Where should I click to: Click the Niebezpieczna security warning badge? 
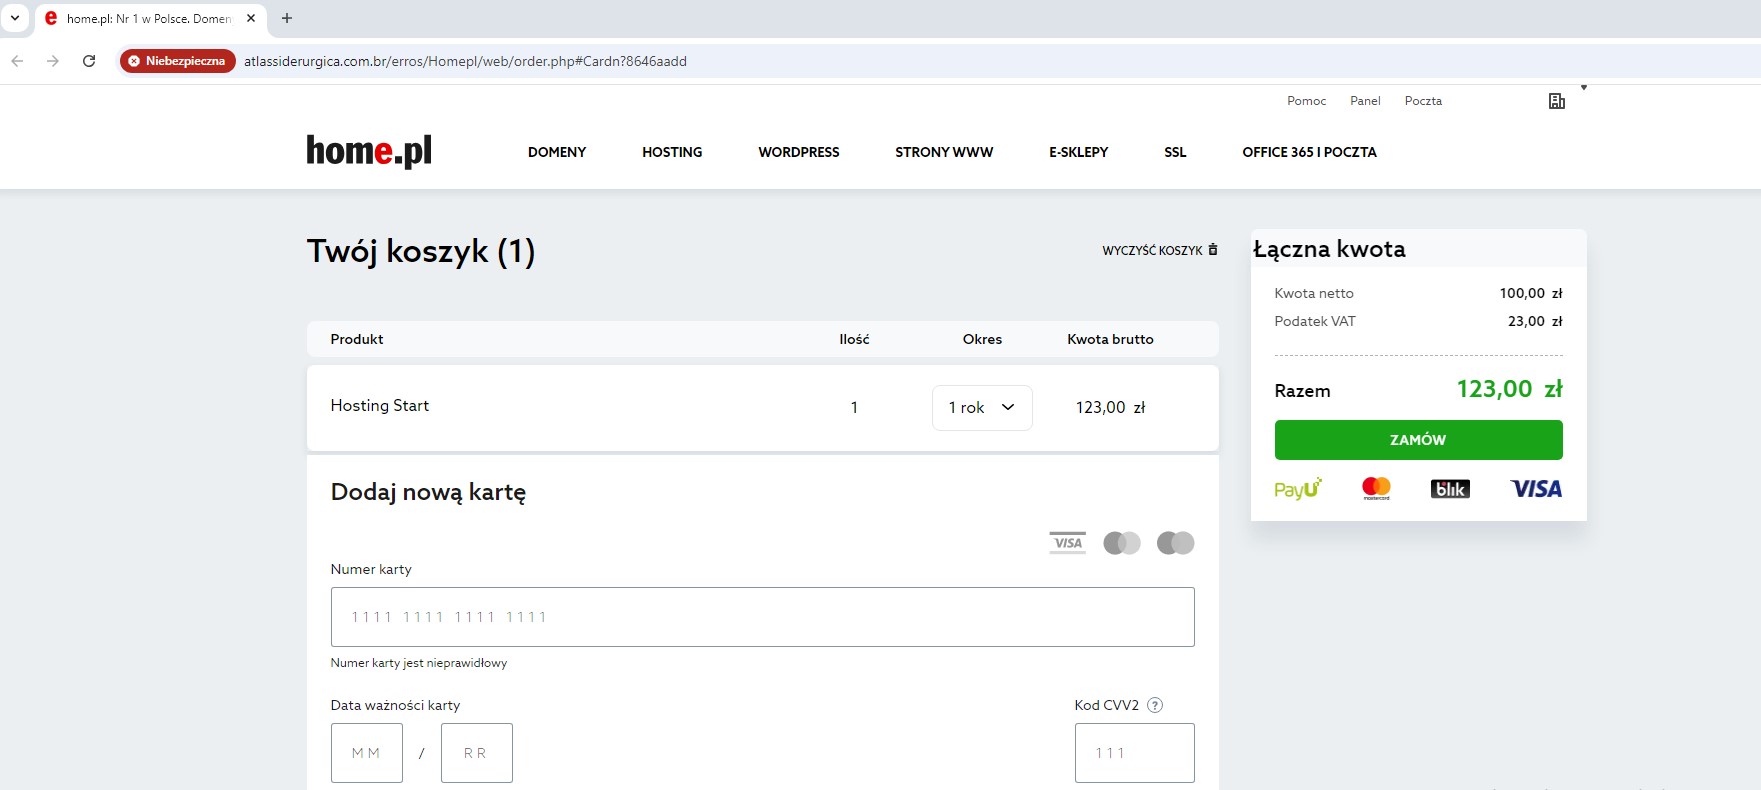pos(177,61)
